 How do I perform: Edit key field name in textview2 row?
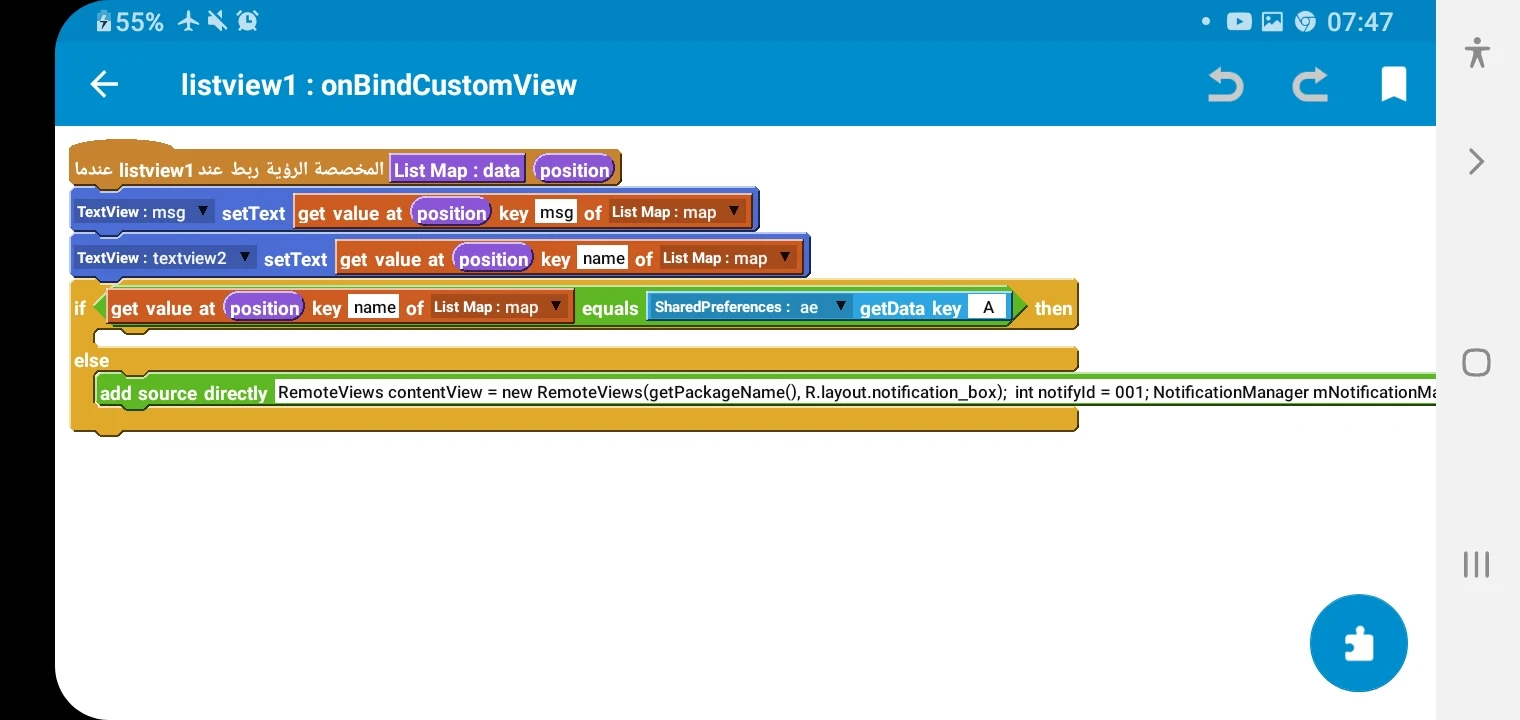[x=604, y=258]
